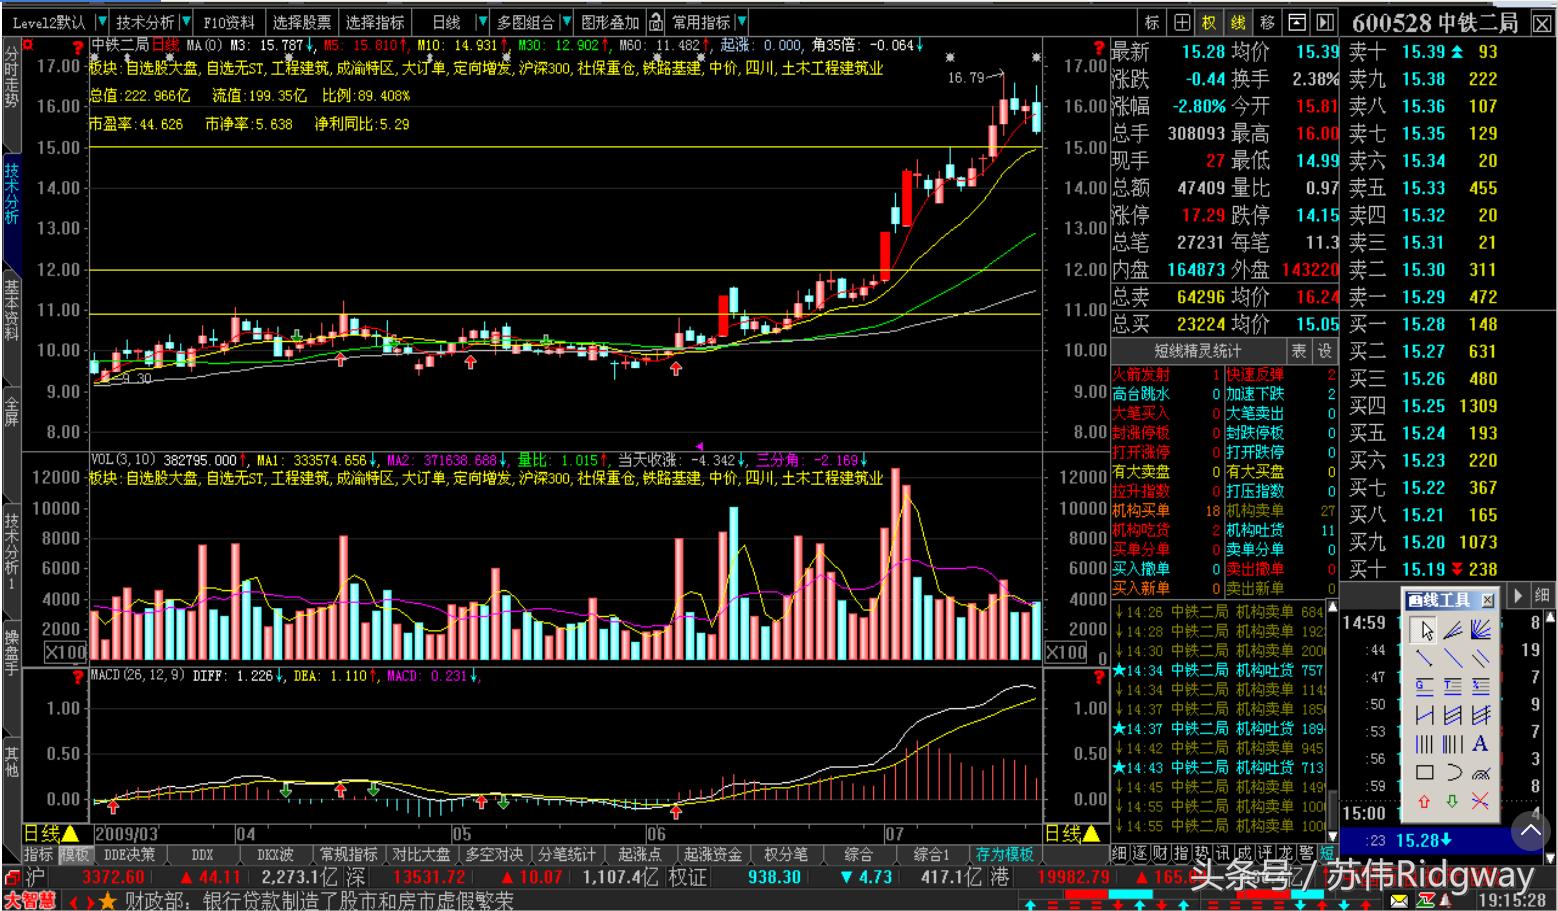
Task: Select the arc drawing tool
Action: (x=1453, y=773)
